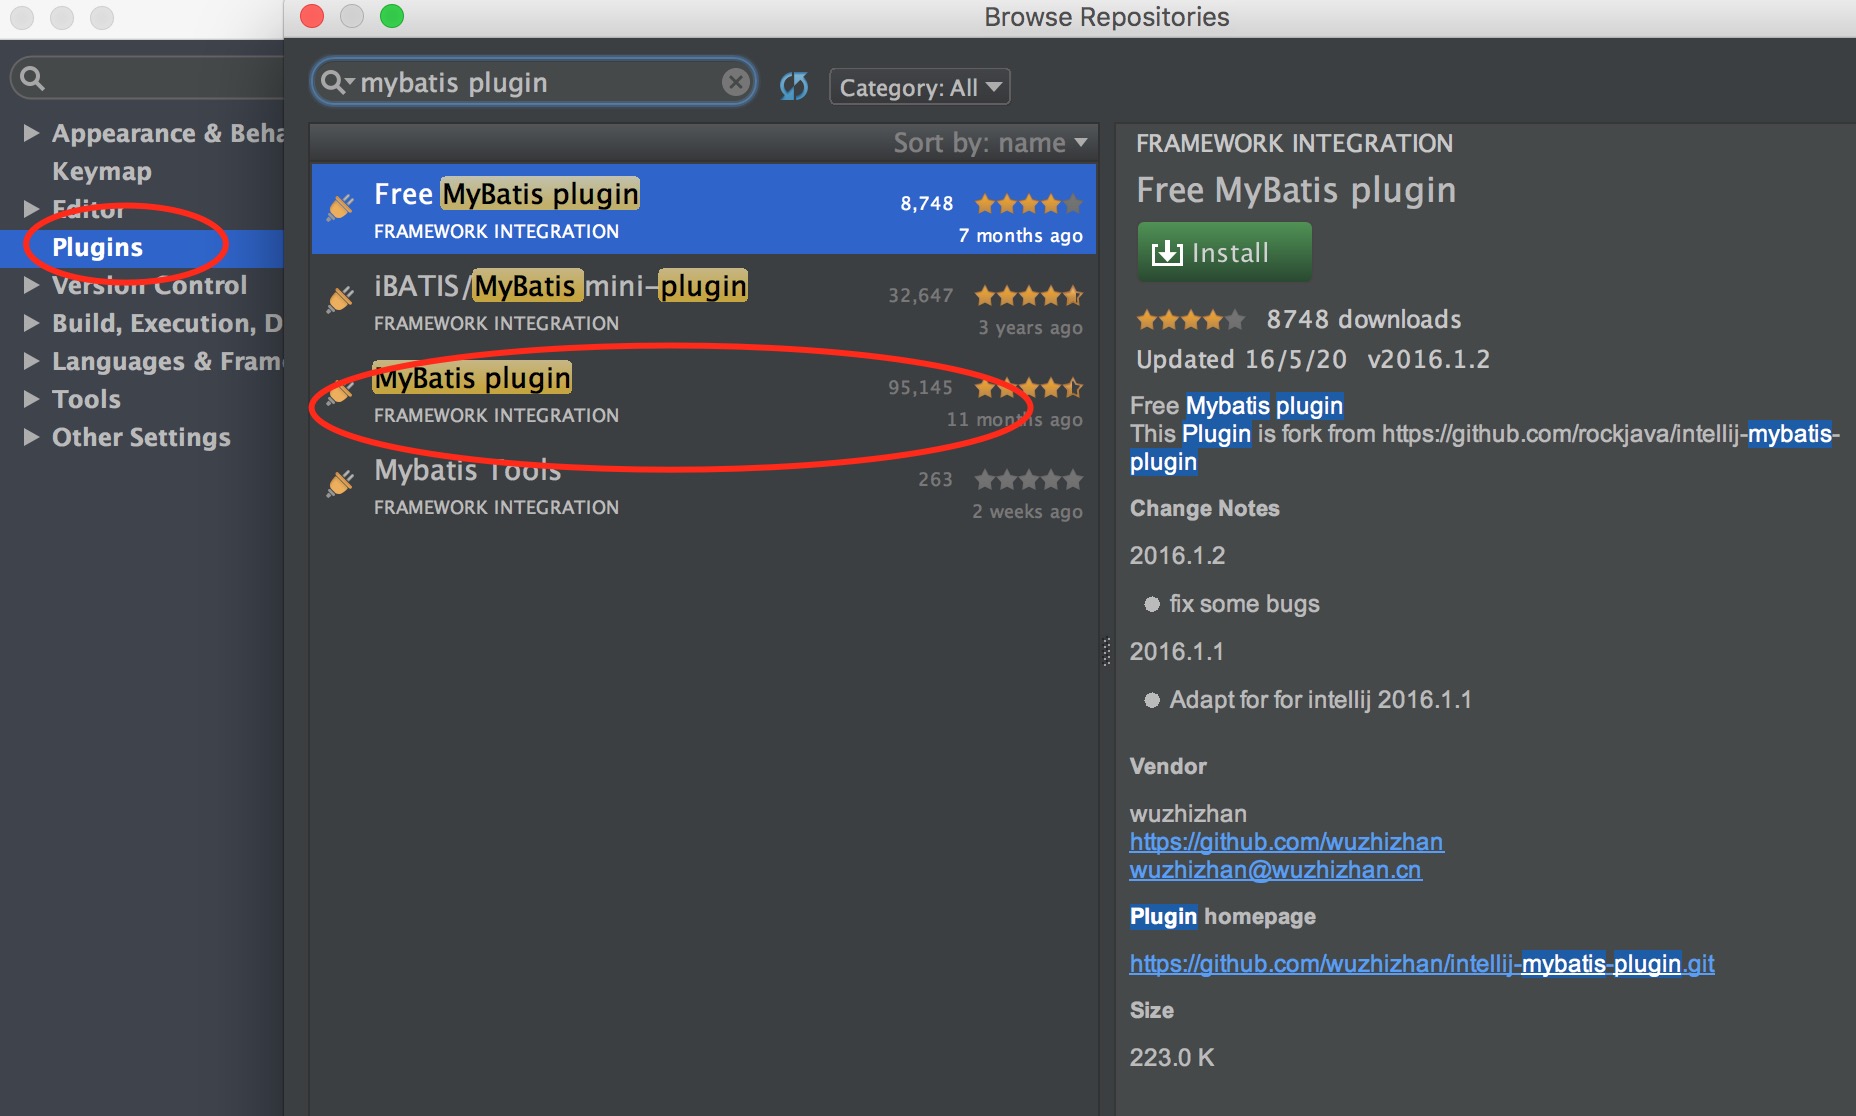
Task: Open the Tools settings page
Action: pos(86,399)
